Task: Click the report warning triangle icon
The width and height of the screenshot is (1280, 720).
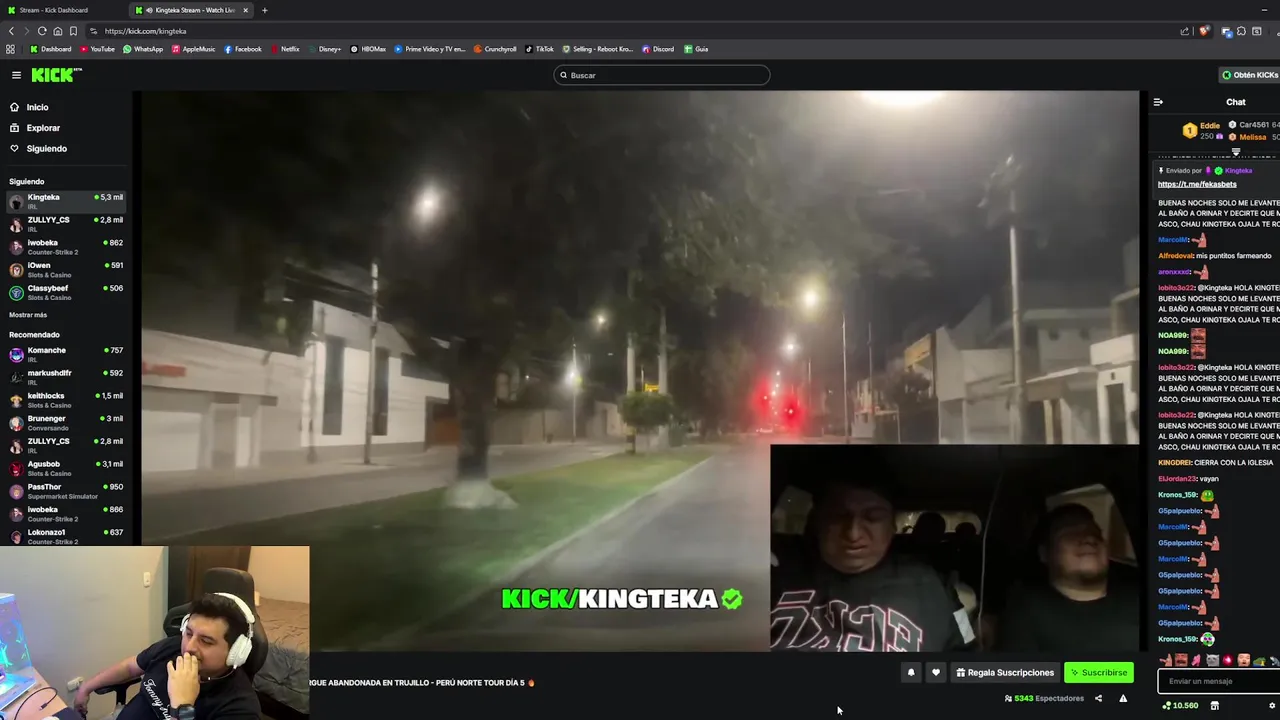Action: (x=1123, y=699)
